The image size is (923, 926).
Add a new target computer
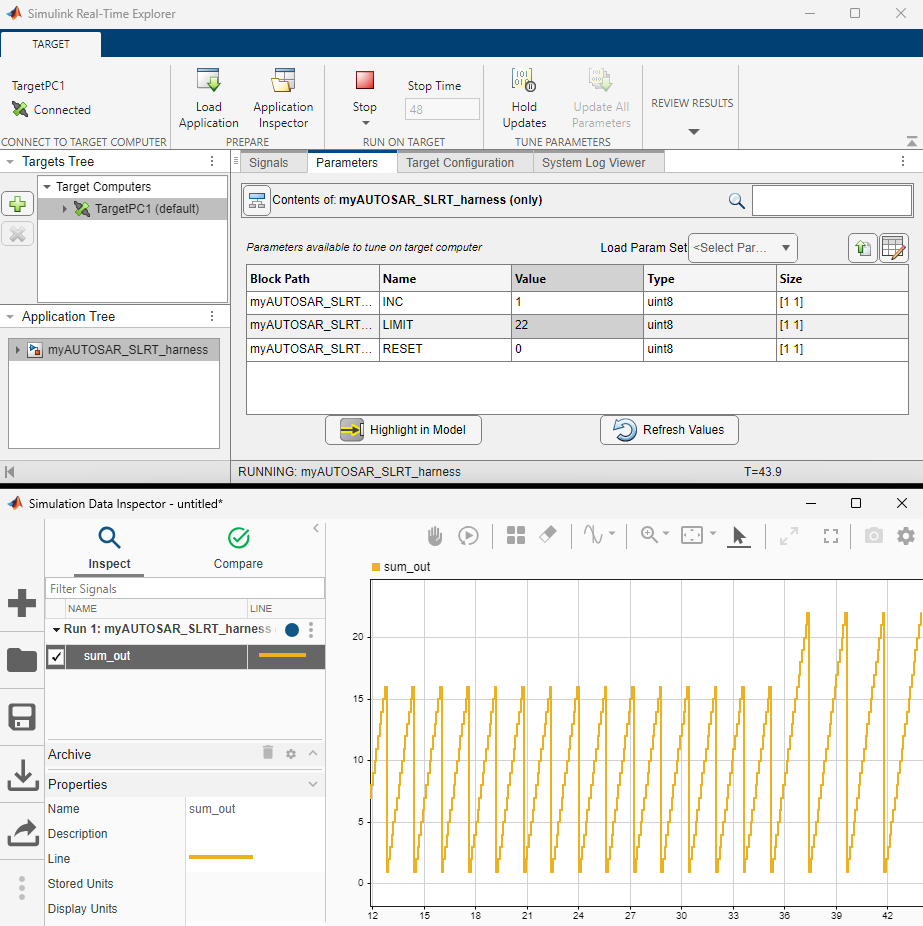[19, 205]
